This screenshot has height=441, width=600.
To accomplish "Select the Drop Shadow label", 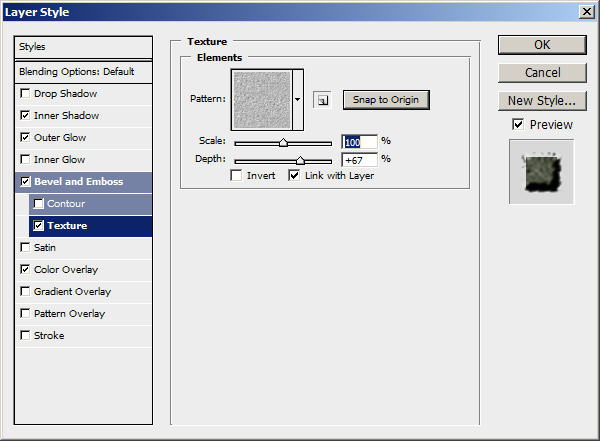I will click(65, 94).
